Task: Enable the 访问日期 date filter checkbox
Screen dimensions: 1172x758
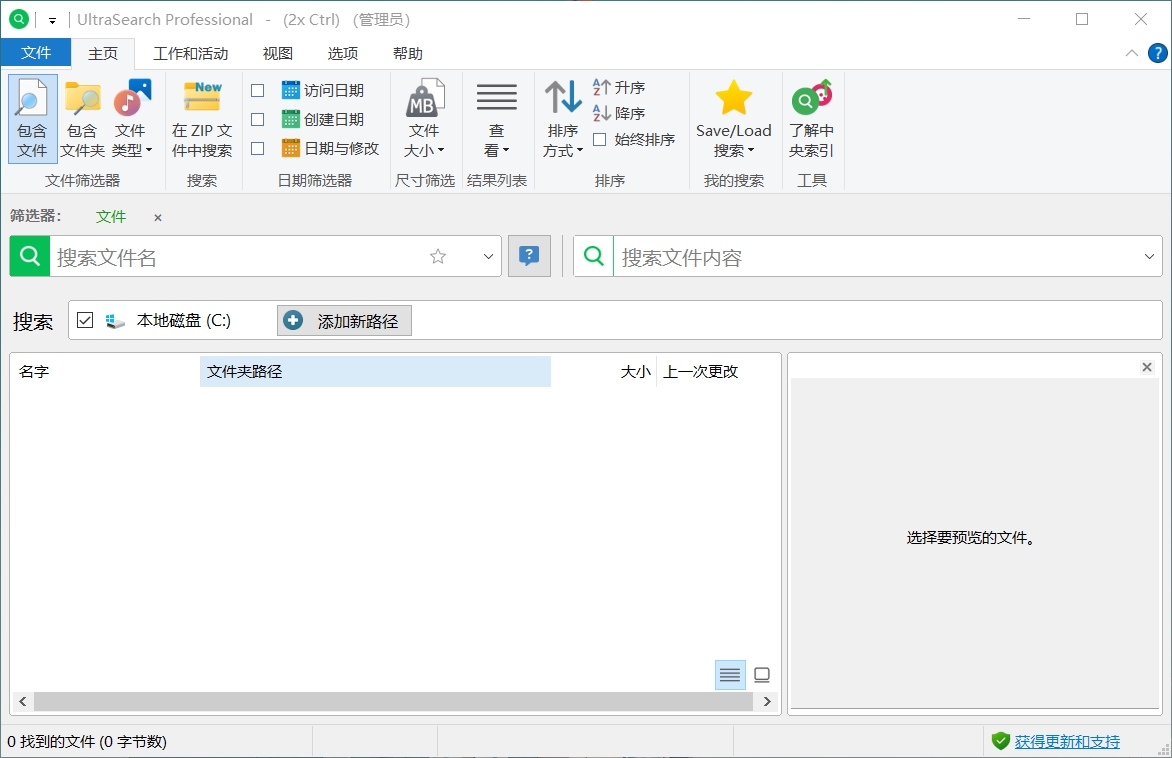Action: point(257,89)
